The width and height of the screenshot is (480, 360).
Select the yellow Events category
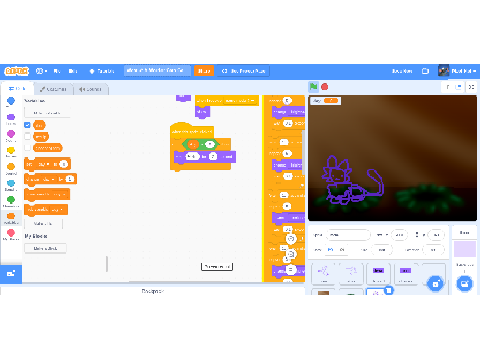[11, 152]
